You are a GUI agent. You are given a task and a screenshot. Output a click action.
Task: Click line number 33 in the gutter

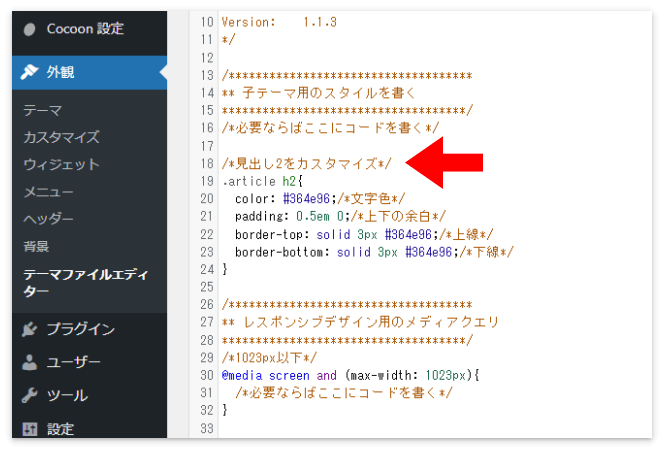pyautogui.click(x=207, y=428)
